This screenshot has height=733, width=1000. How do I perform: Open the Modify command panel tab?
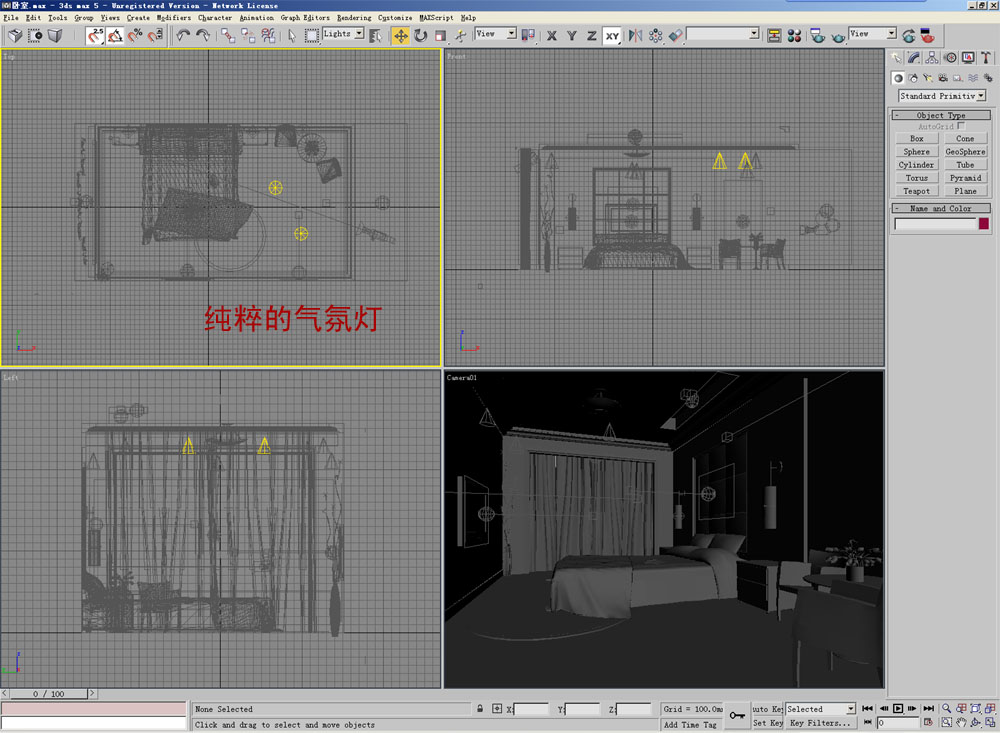[x=914, y=58]
